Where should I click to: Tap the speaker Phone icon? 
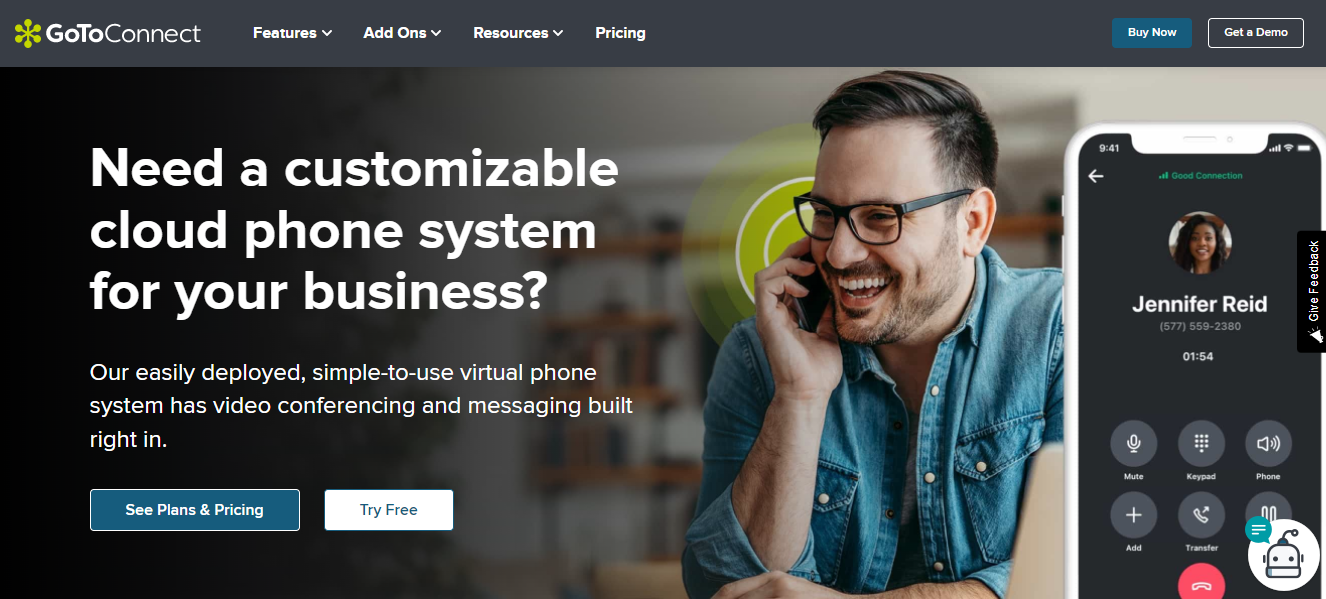click(1268, 443)
